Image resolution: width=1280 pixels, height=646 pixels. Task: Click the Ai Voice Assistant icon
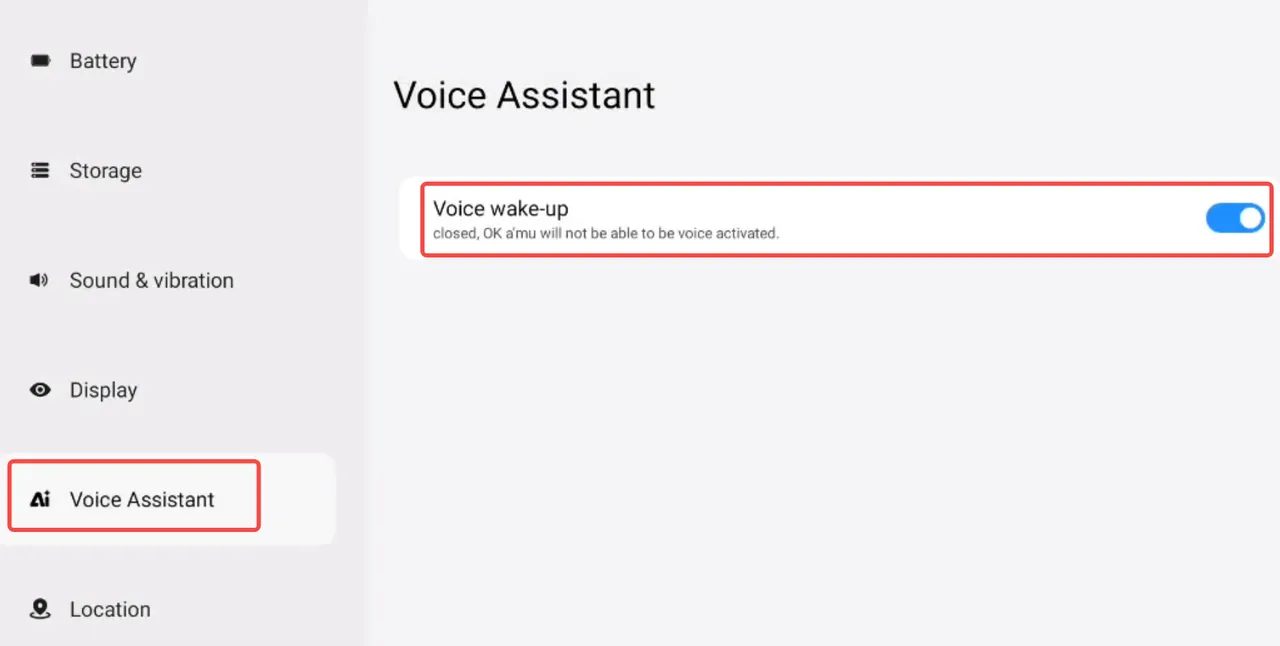point(40,500)
